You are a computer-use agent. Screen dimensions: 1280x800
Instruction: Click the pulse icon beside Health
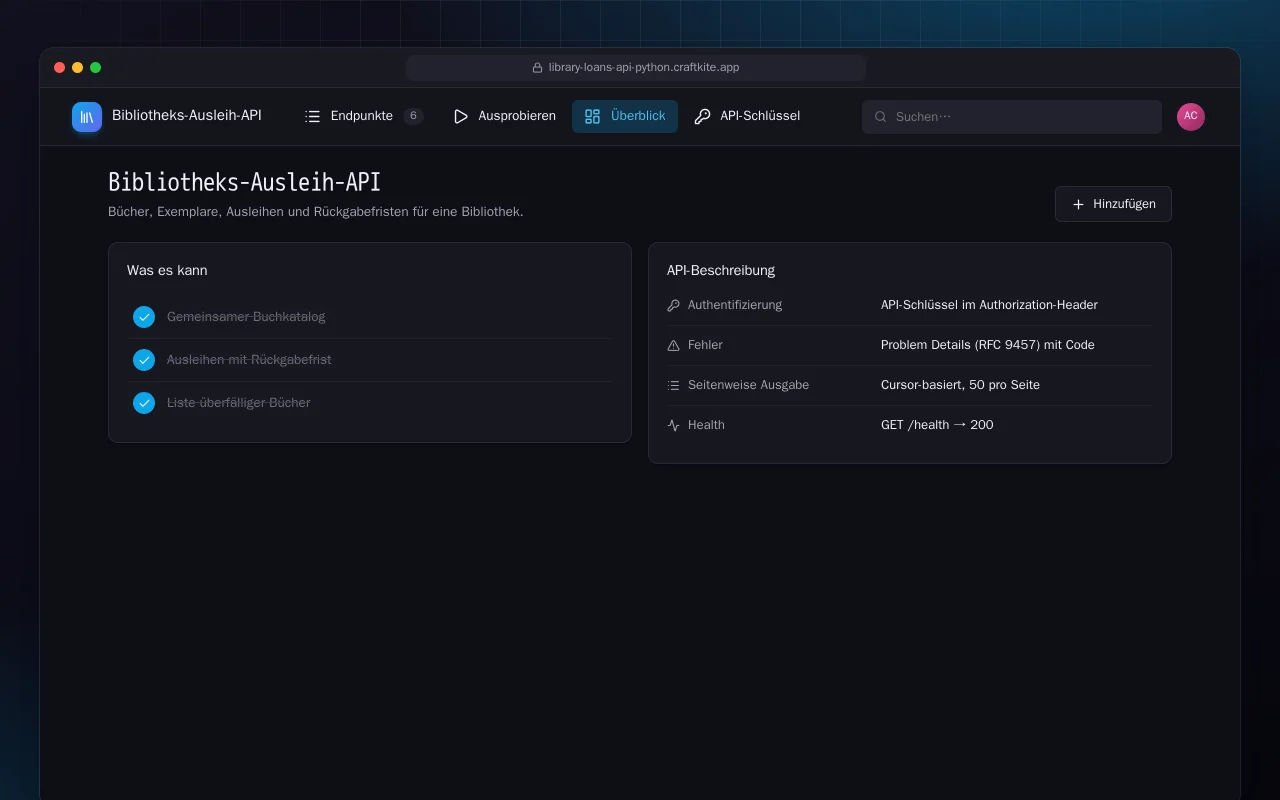pyautogui.click(x=673, y=425)
